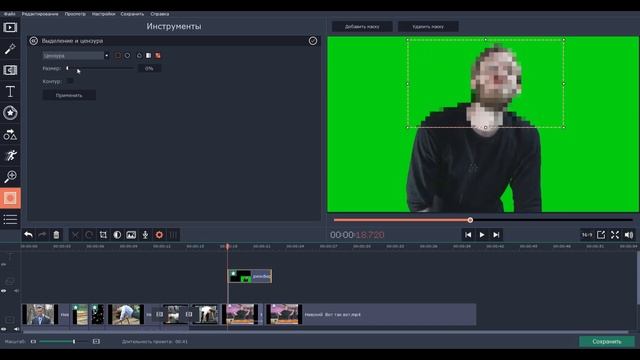
Task: Mute preview with the volume speaker icon
Action: coord(629,235)
